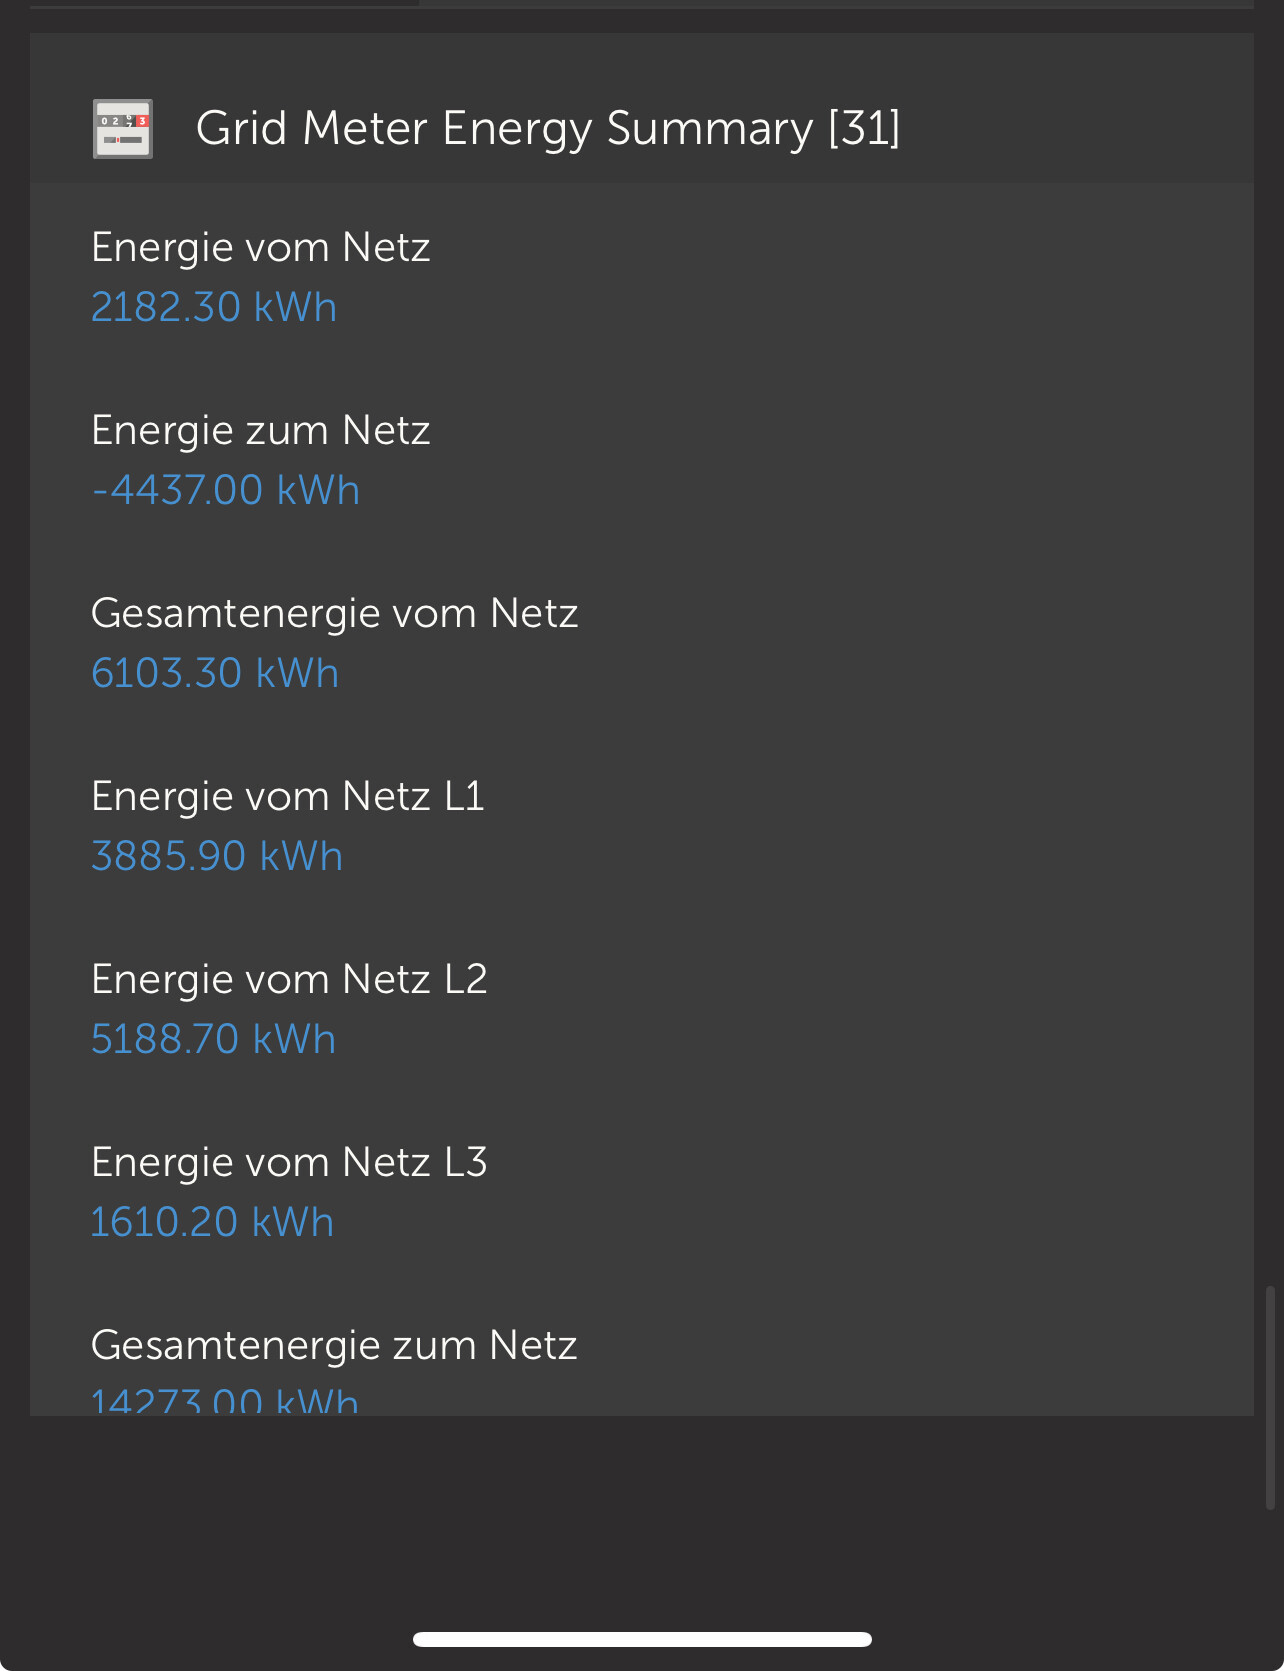Screen dimensions: 1284x1671
Task: Click the previous widget's bottom edge strip
Action: (642, 4)
